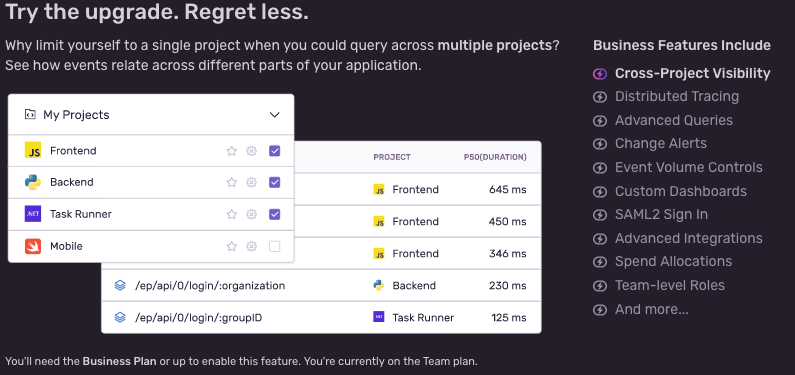Uncheck the Backend project checkbox
Viewport: 795px width, 375px height.
pos(274,182)
